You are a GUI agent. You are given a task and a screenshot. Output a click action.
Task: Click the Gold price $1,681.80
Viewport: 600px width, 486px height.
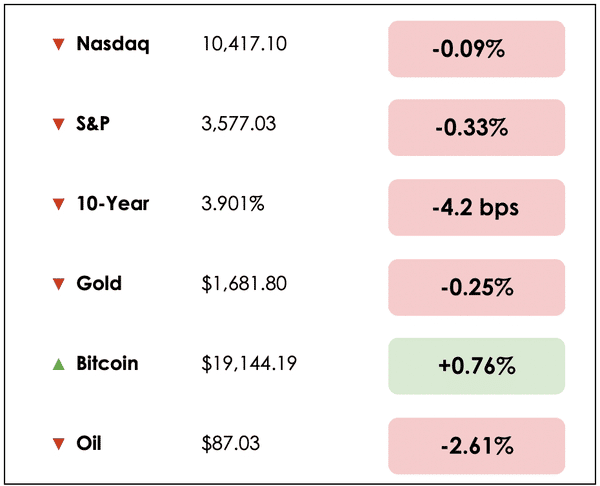244,284
